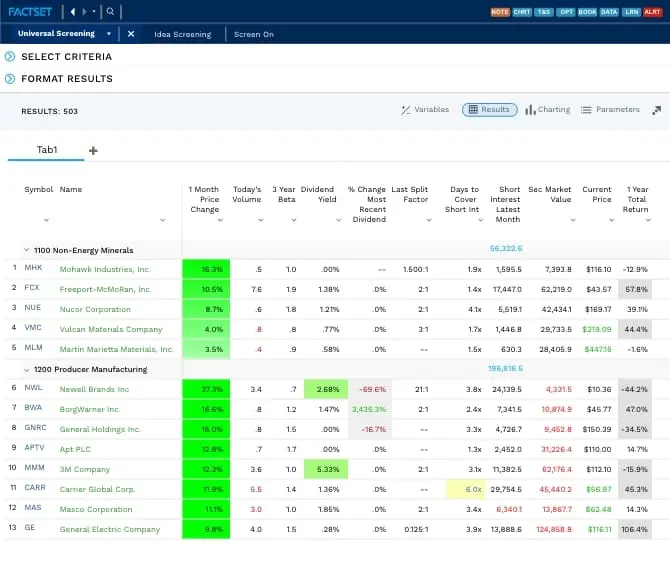Open the BOOK shortcut badge
The width and height of the screenshot is (670, 566).
588,12
